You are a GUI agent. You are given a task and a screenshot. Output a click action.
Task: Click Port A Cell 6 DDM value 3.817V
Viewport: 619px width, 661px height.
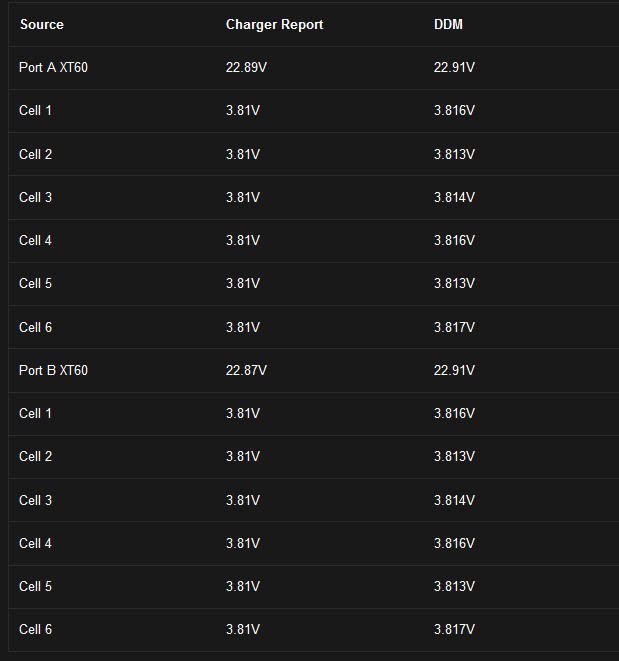[454, 327]
